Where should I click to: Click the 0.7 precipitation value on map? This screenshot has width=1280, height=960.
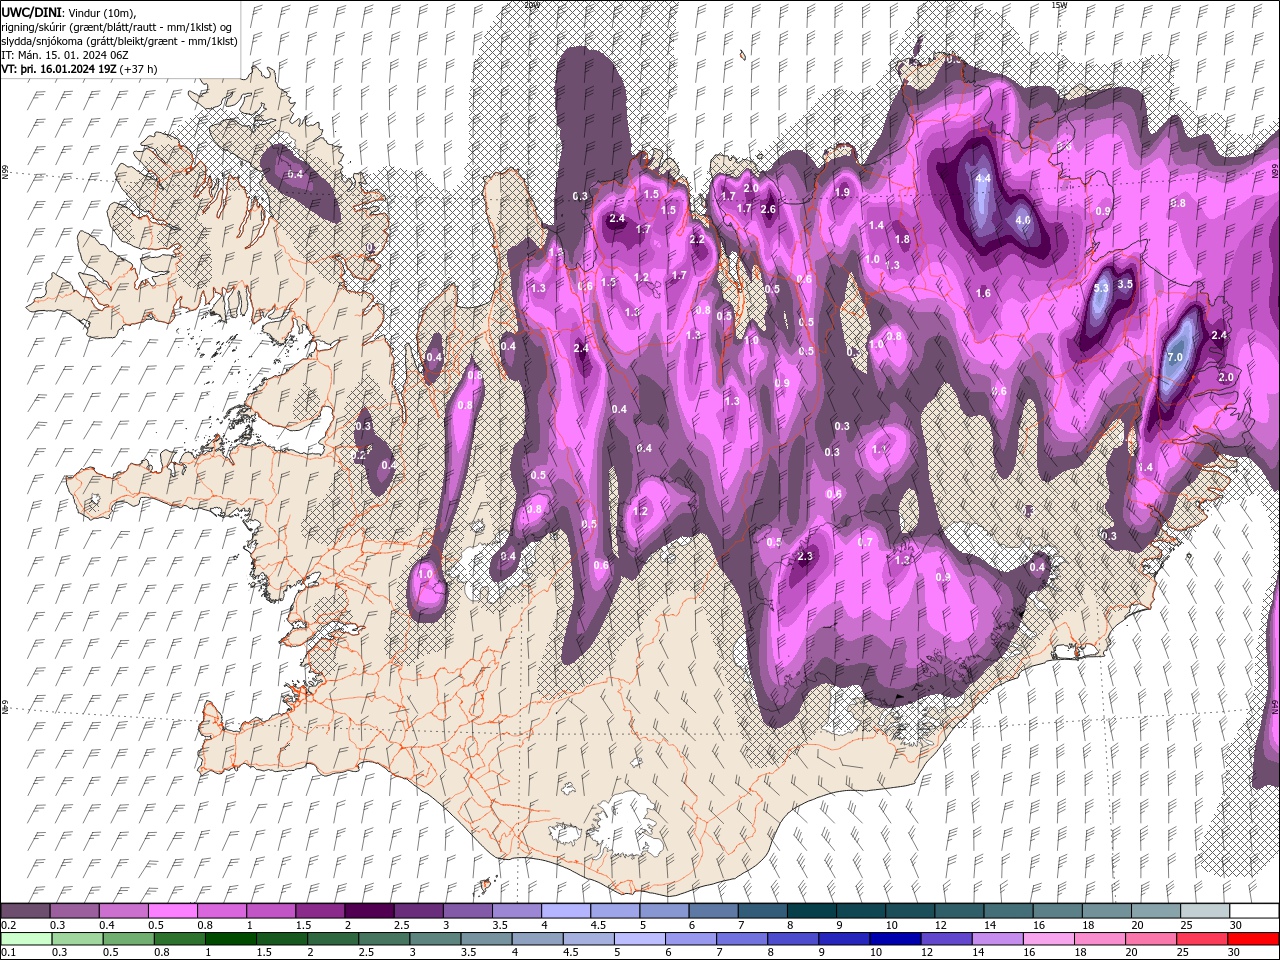pyautogui.click(x=866, y=542)
